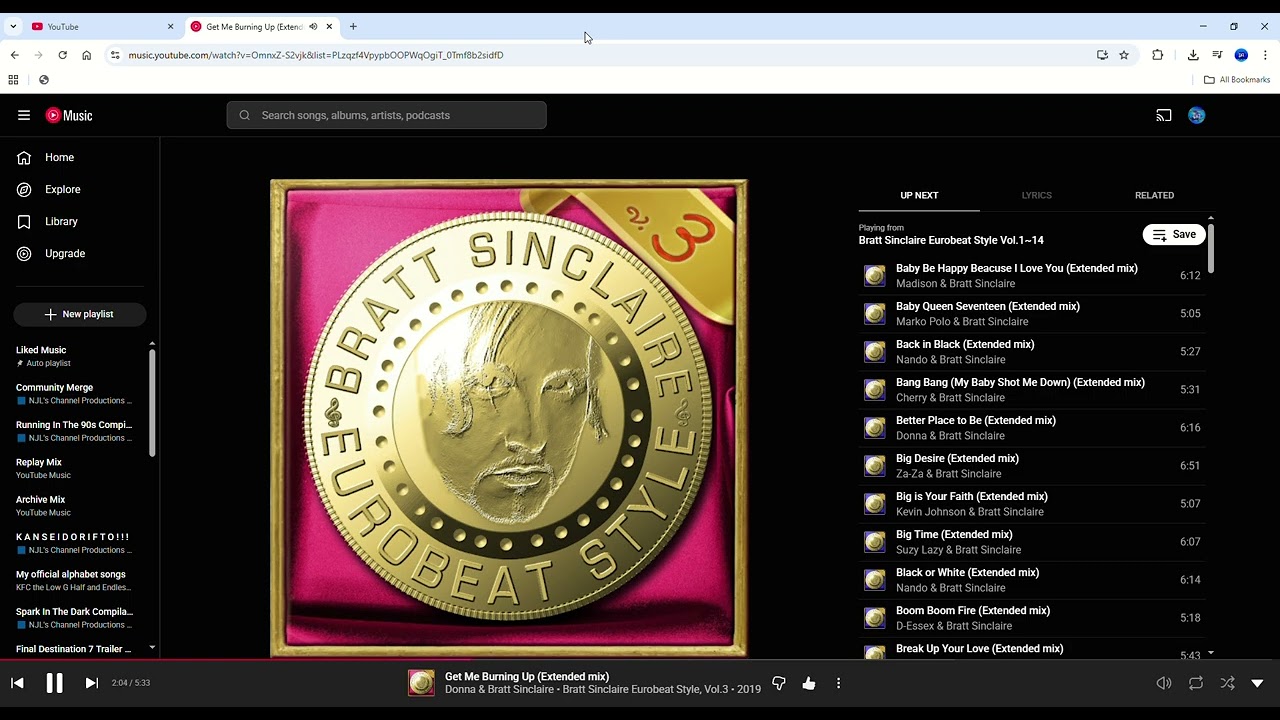Viewport: 1280px width, 720px height.
Task: Close the Get Me Burning Up tab
Action: 329,26
